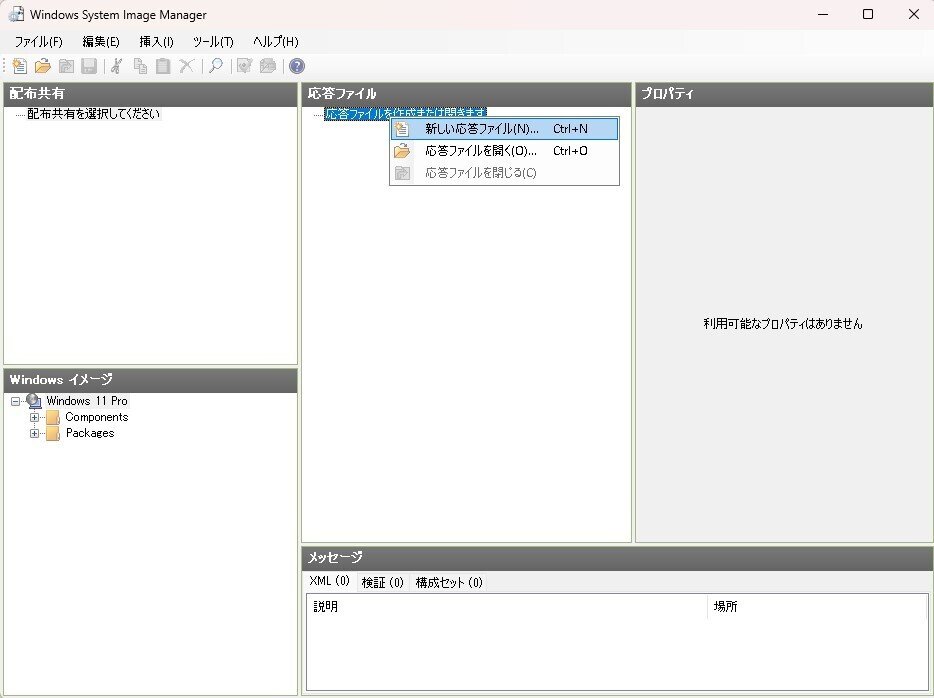Collapse the Windows 11 Pro tree node

coord(14,401)
